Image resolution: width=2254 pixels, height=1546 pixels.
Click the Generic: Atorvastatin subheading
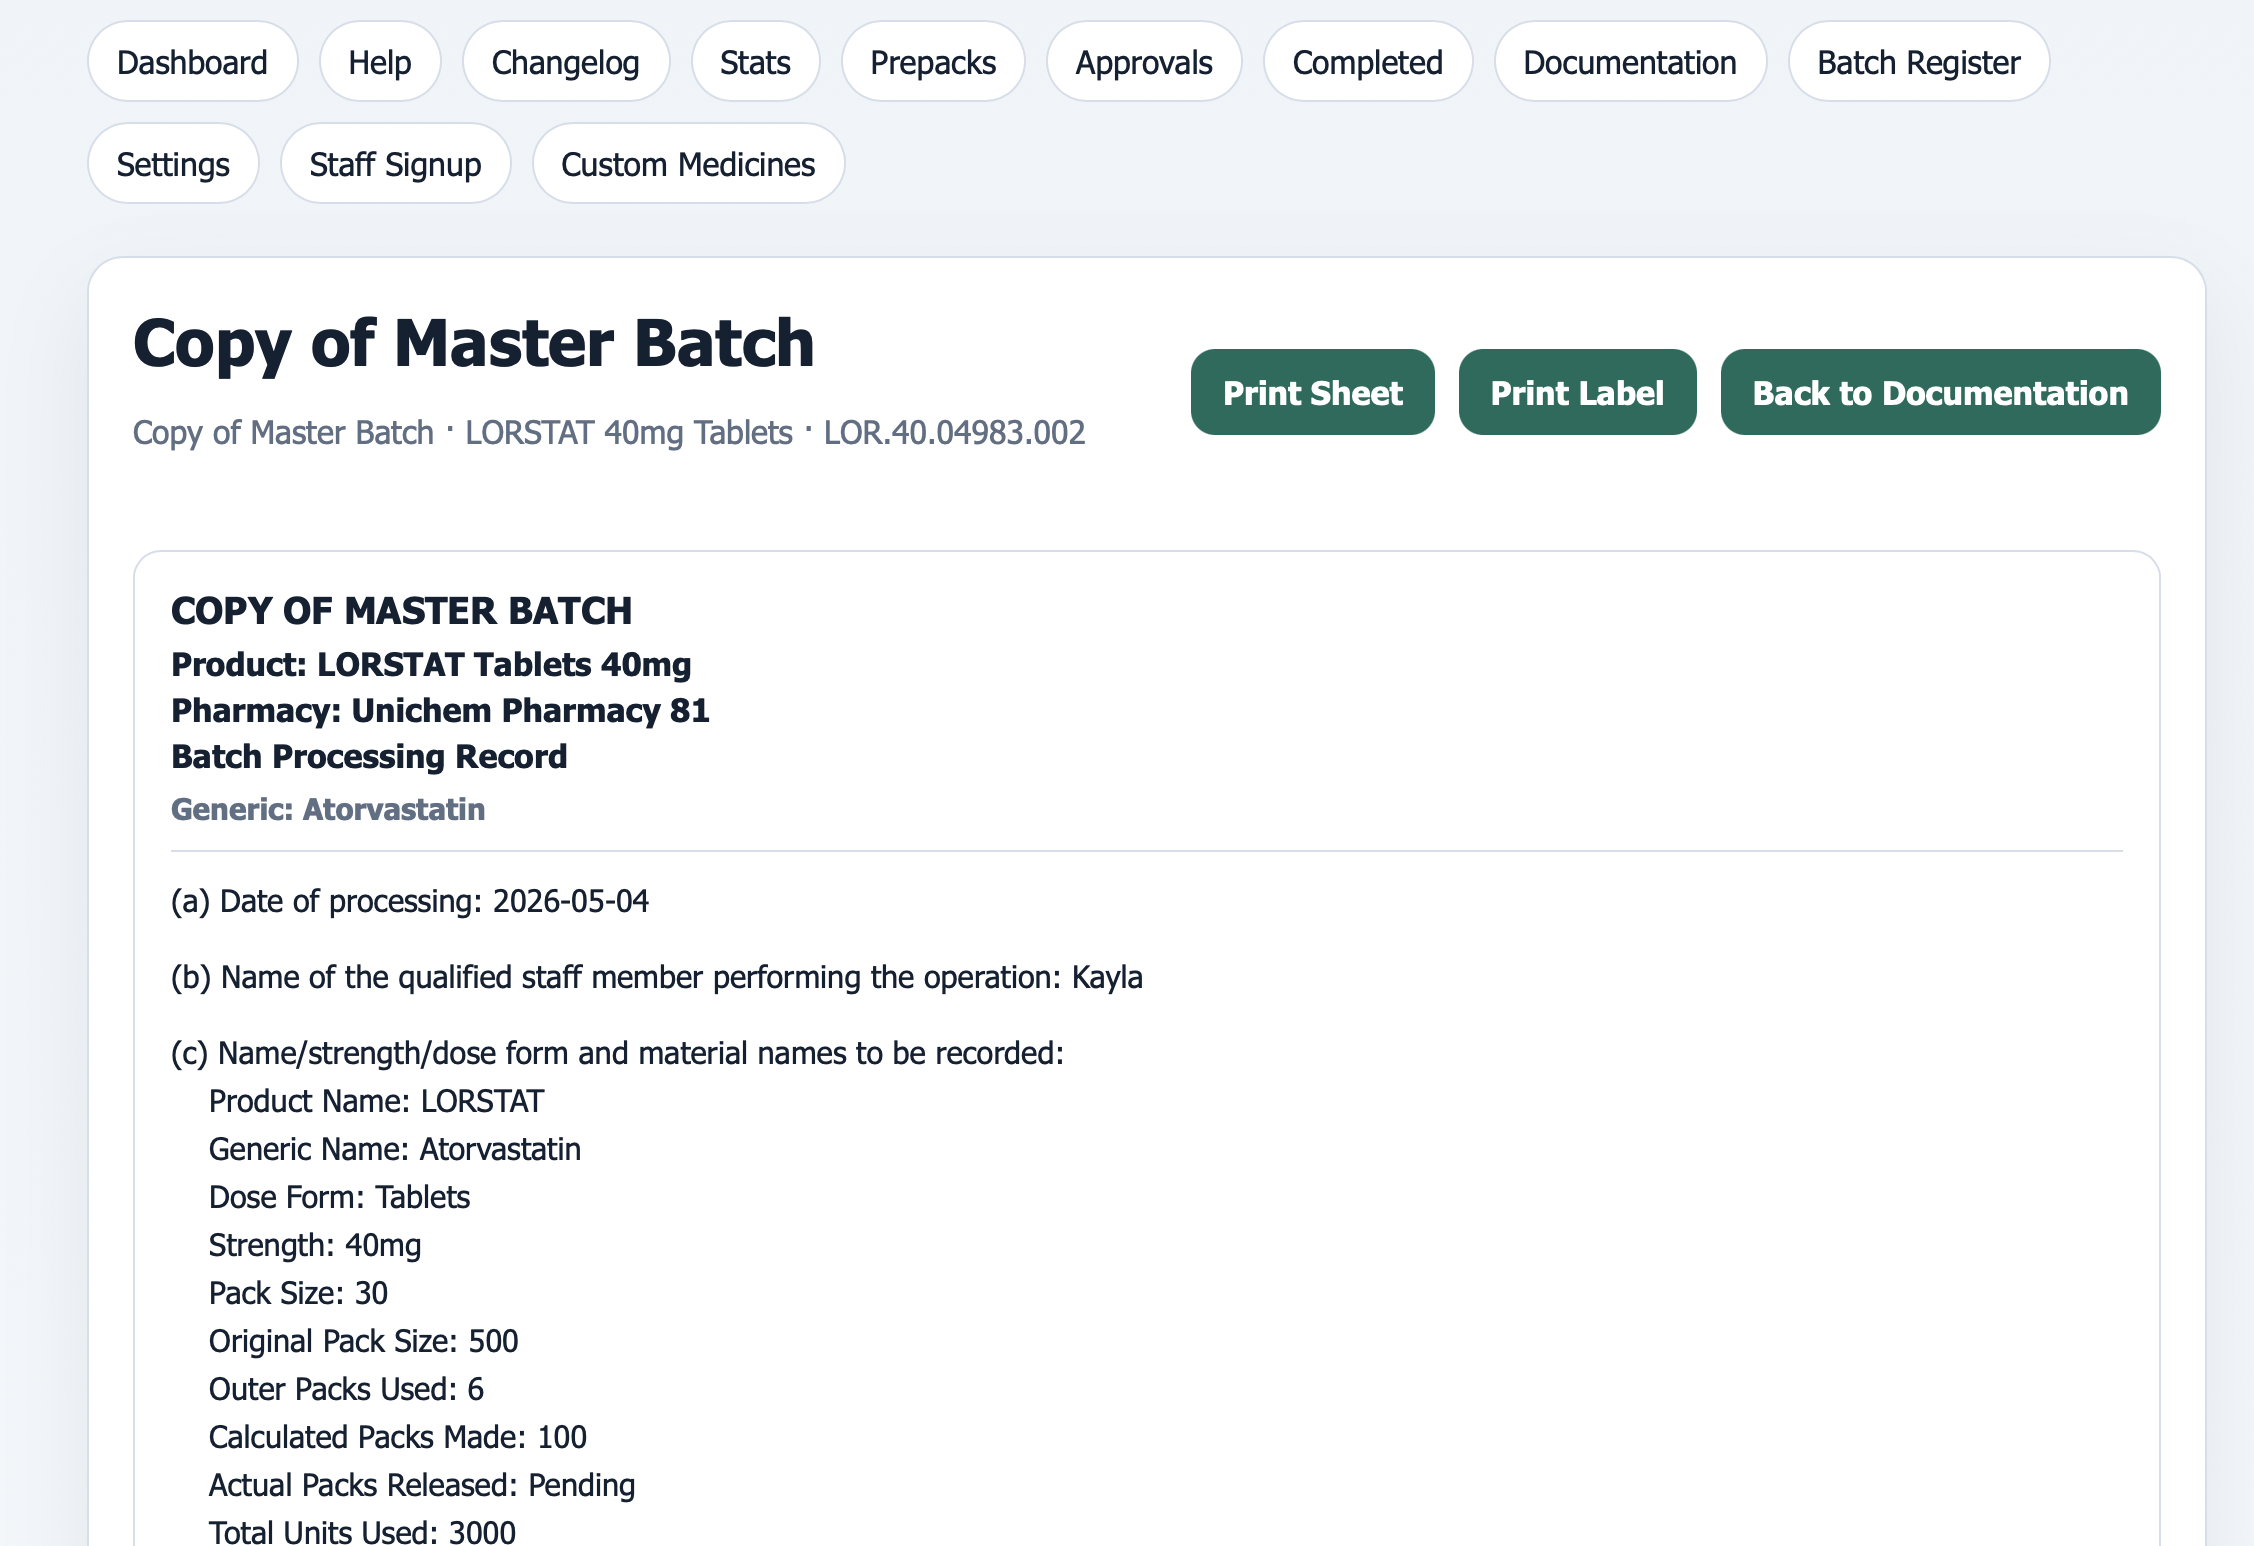point(328,809)
